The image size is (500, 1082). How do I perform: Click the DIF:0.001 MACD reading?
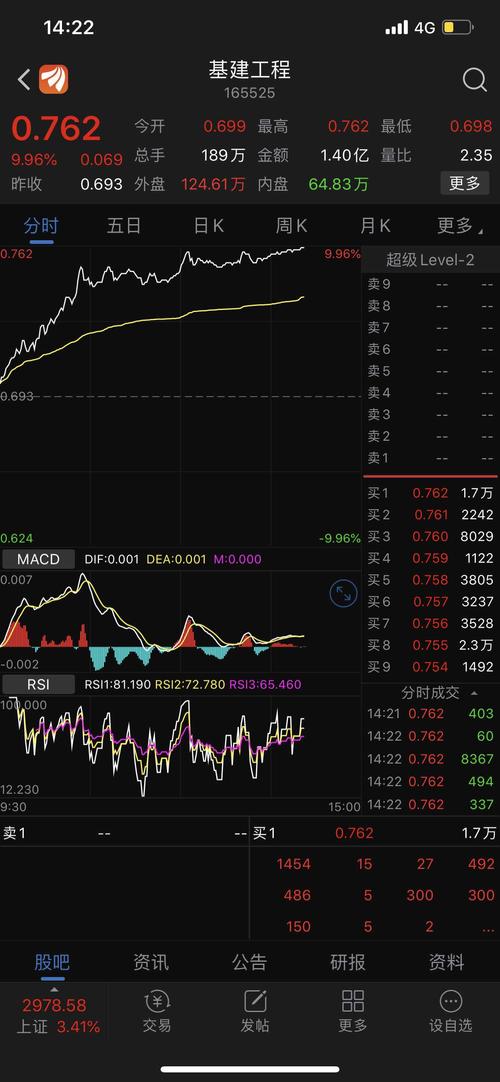tap(111, 559)
